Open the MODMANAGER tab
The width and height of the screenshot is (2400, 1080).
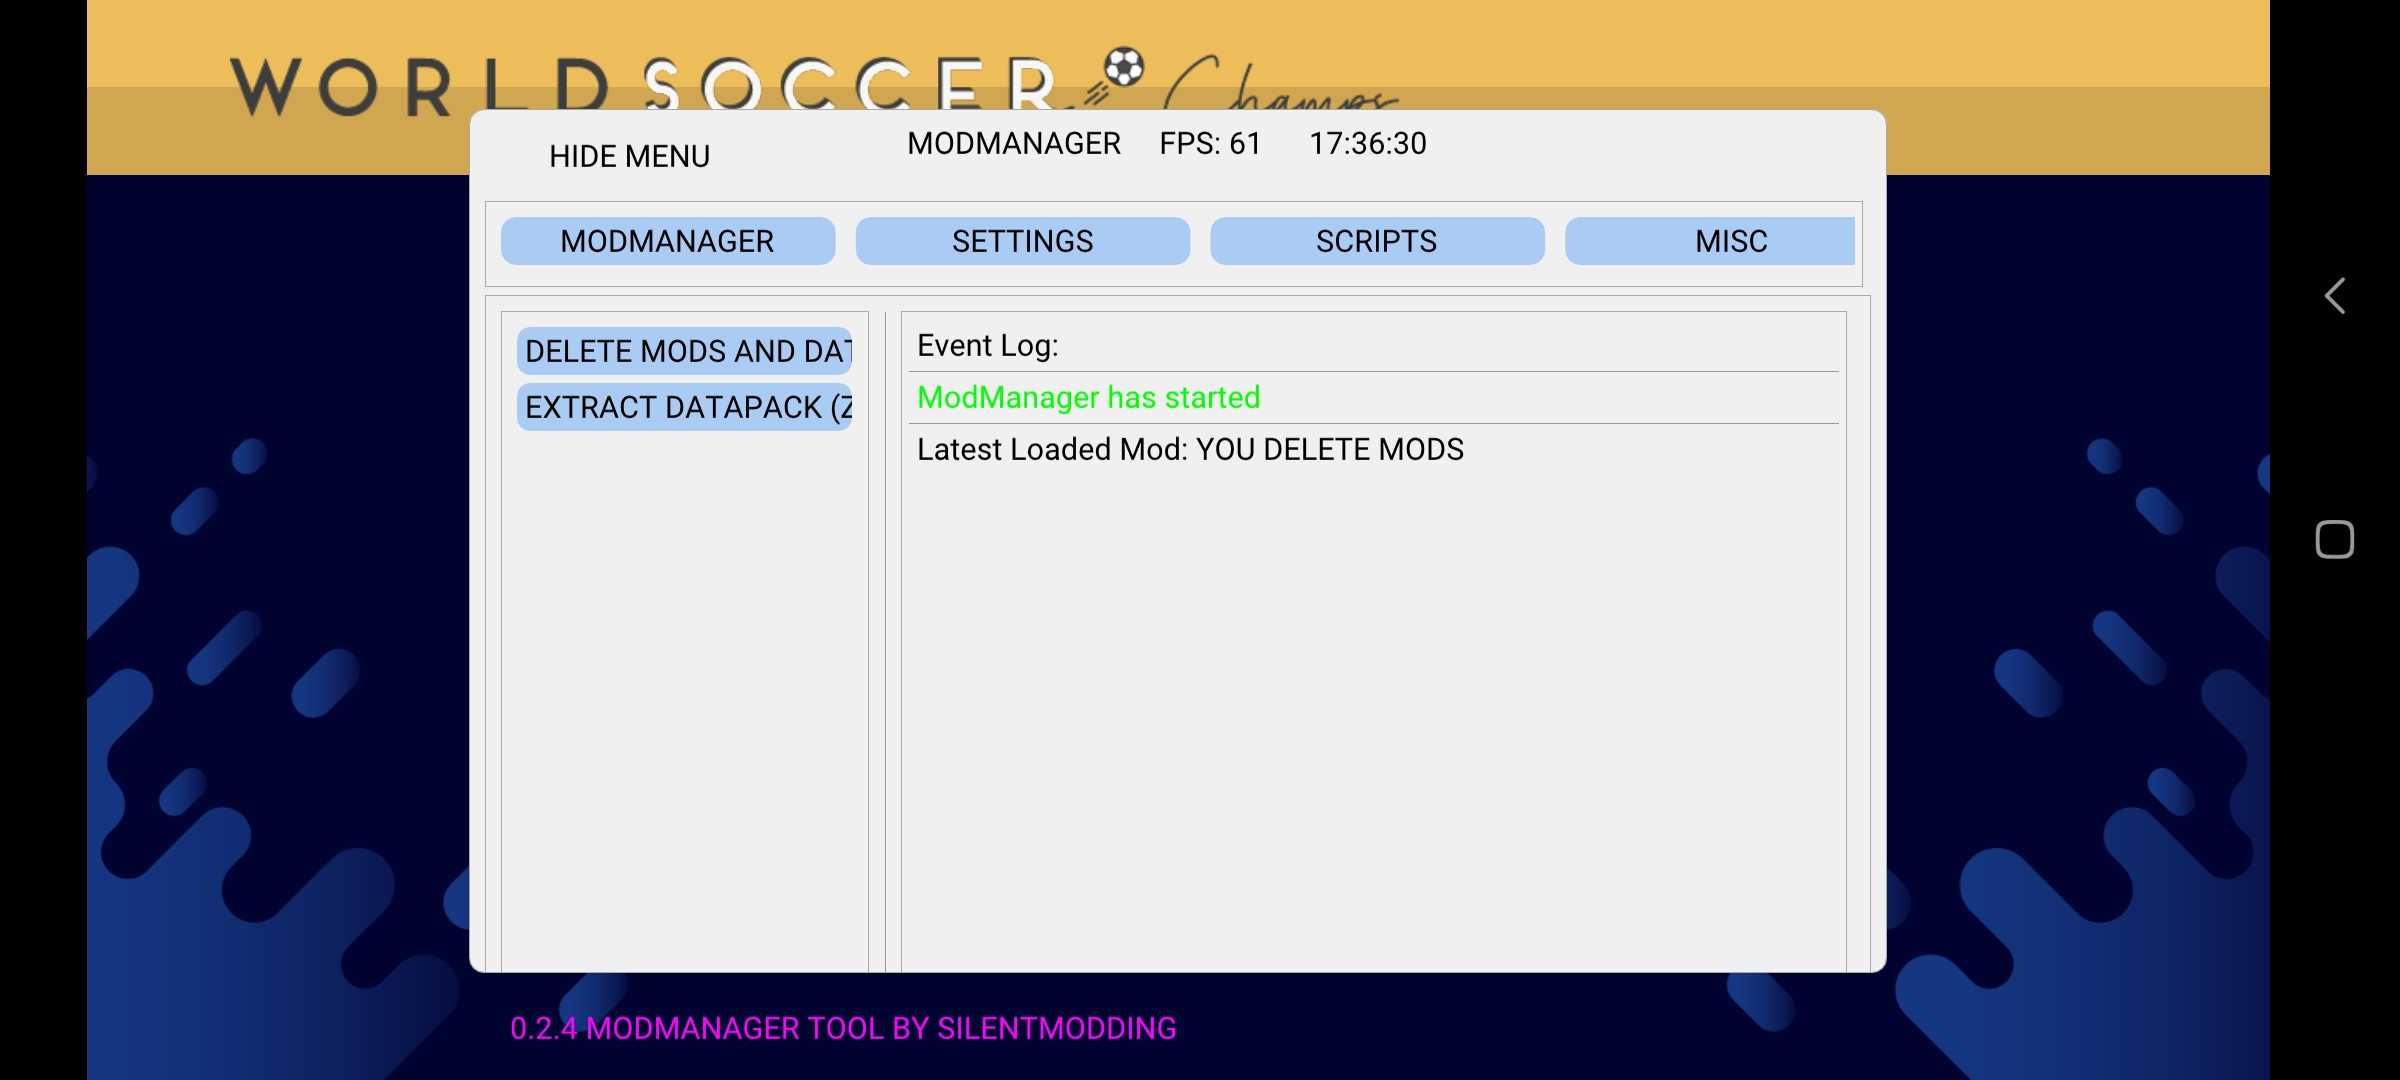[x=668, y=241]
